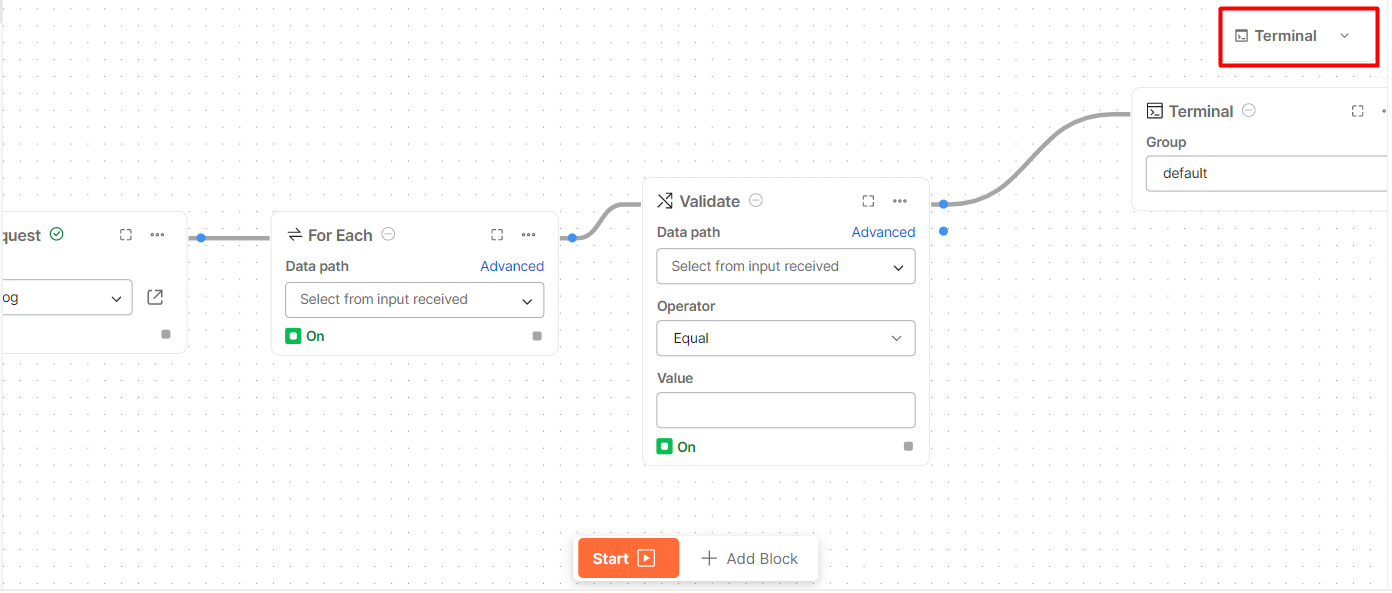The width and height of the screenshot is (1392, 593).
Task: Click minus circle icon beside For Each title
Action: (388, 234)
